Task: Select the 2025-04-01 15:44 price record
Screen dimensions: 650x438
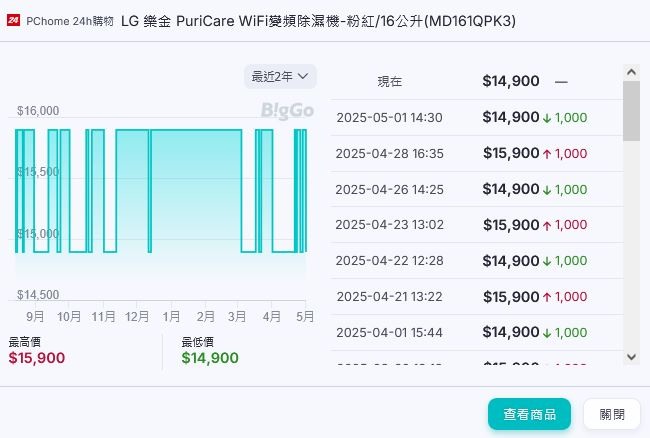Action: 477,332
